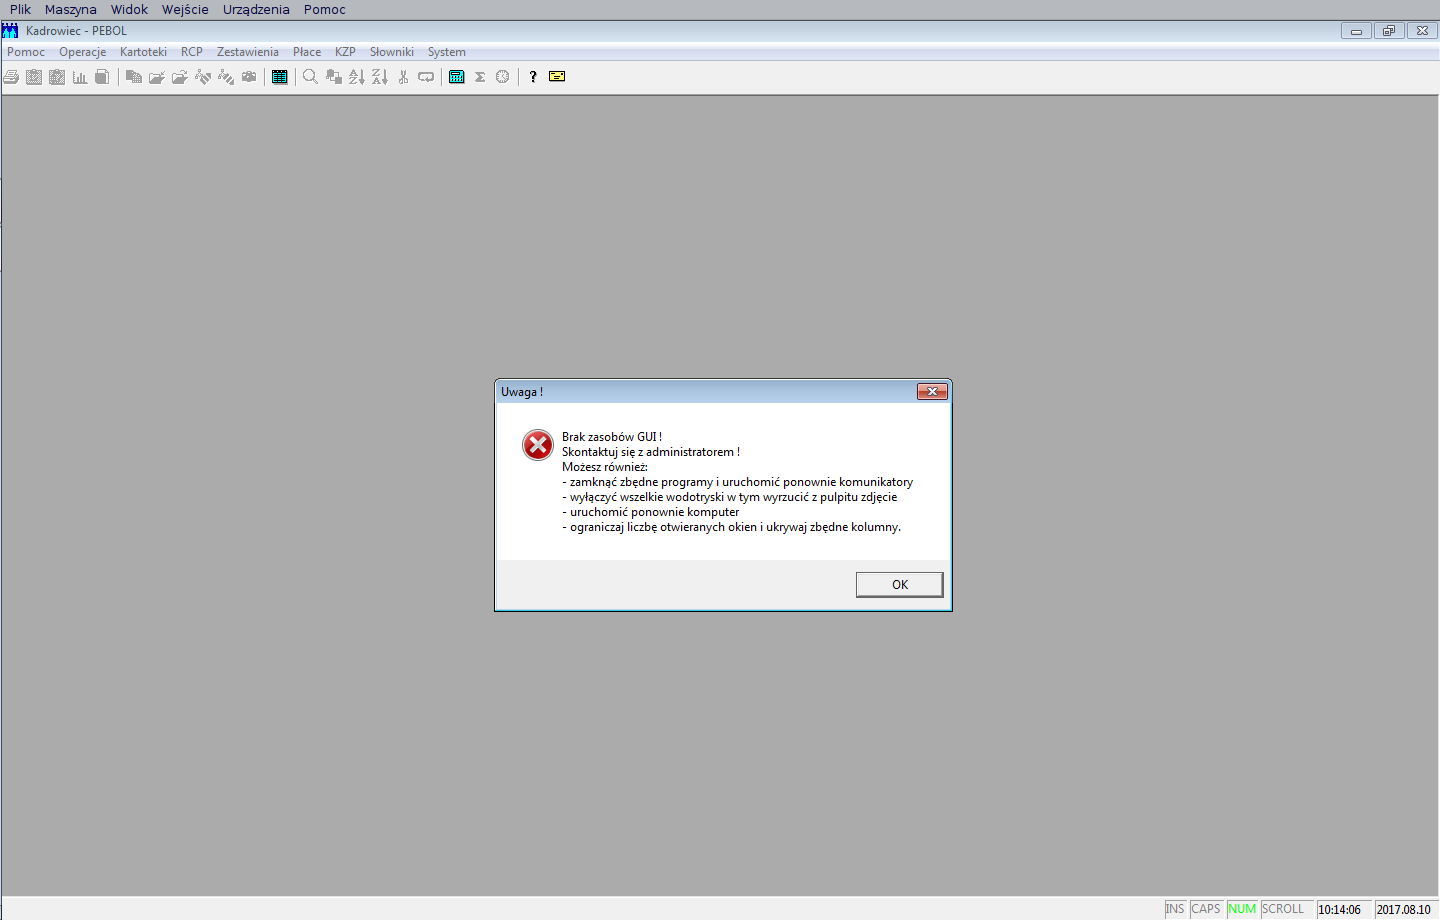Open the Płace menu
This screenshot has width=1440, height=920.
pos(307,52)
